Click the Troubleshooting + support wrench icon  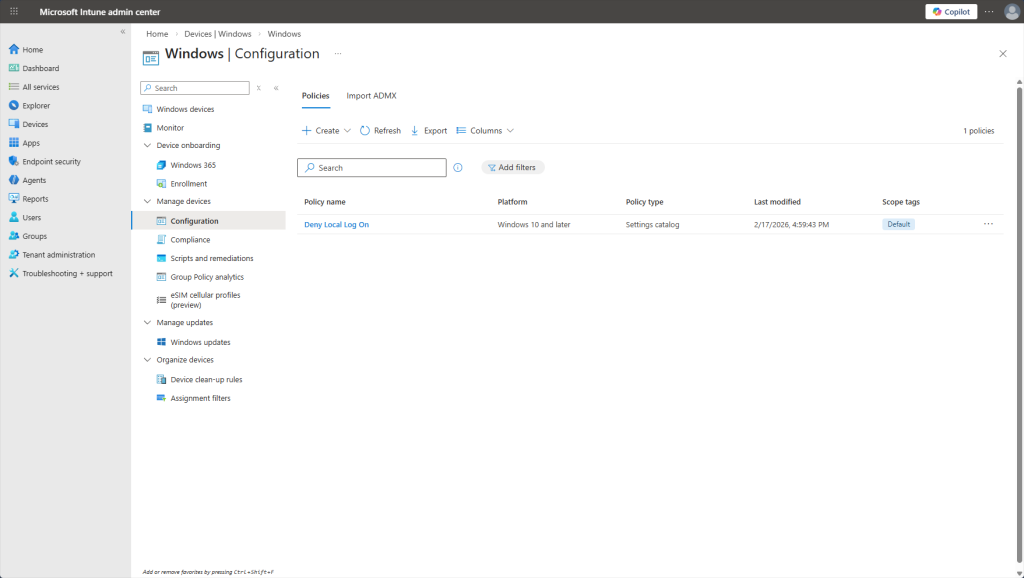pos(14,273)
